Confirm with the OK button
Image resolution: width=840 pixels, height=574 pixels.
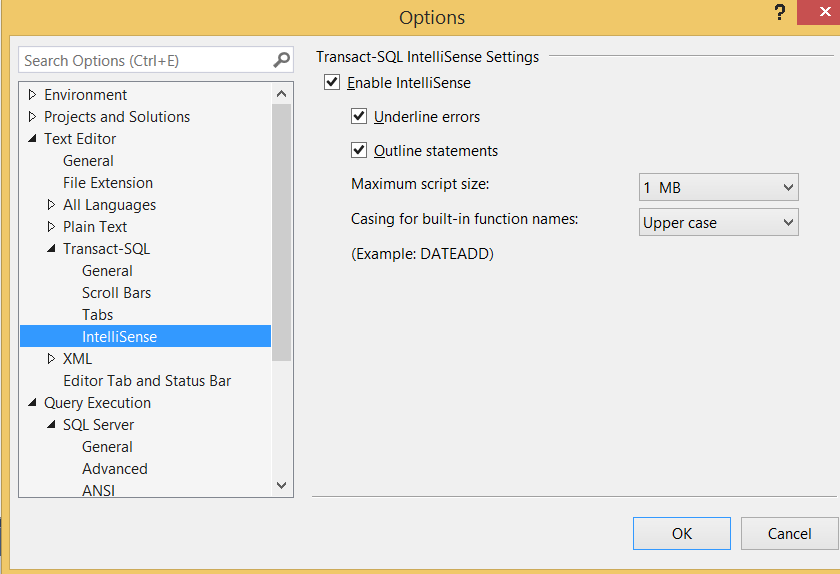[681, 533]
